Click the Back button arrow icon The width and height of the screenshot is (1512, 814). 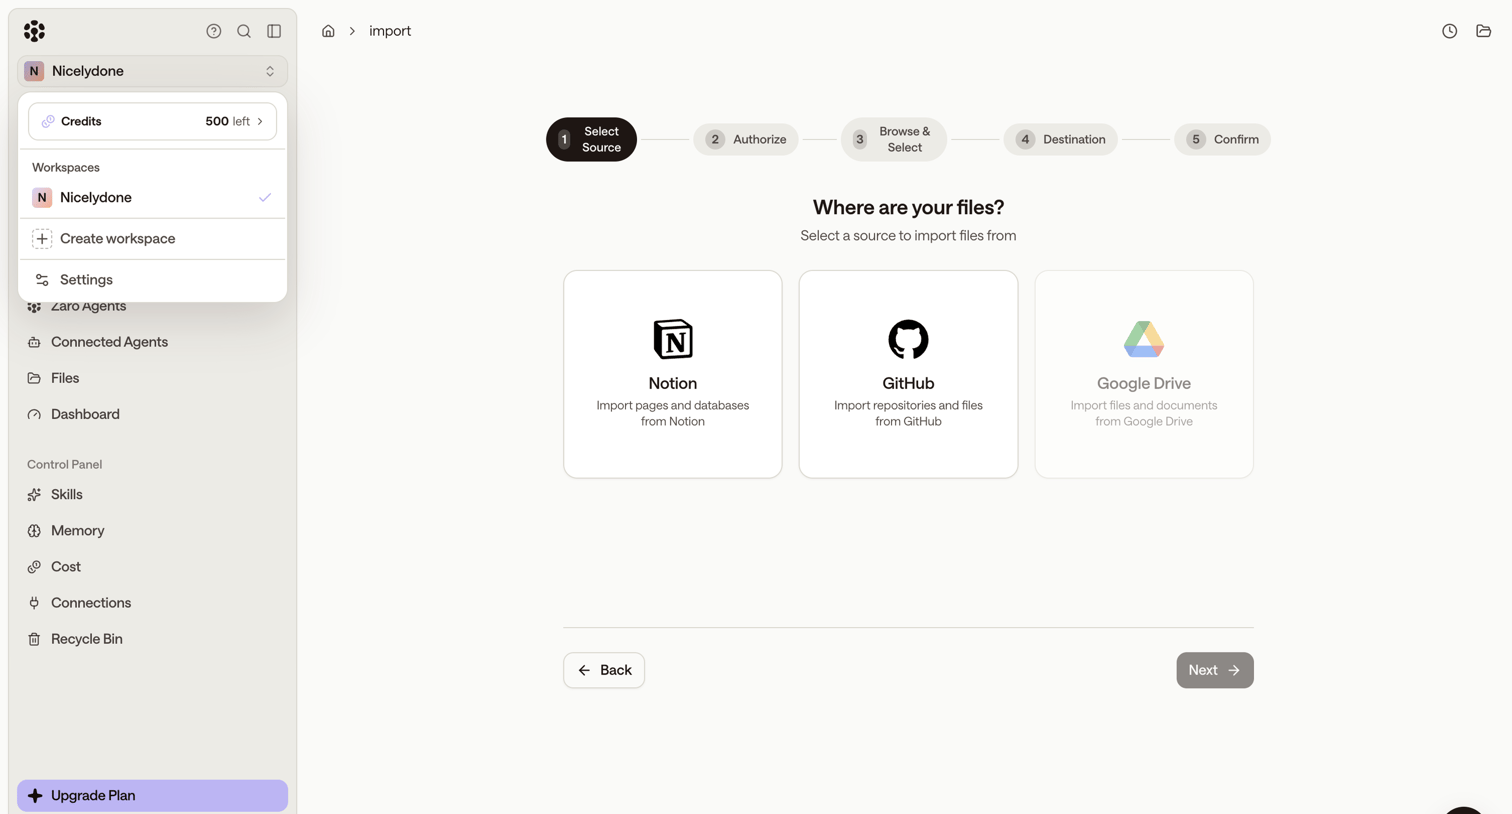[x=584, y=670]
